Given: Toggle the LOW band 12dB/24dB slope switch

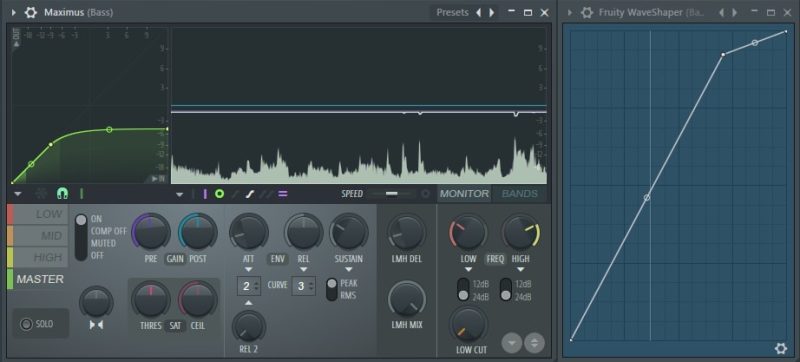Looking at the screenshot, I should tap(463, 290).
